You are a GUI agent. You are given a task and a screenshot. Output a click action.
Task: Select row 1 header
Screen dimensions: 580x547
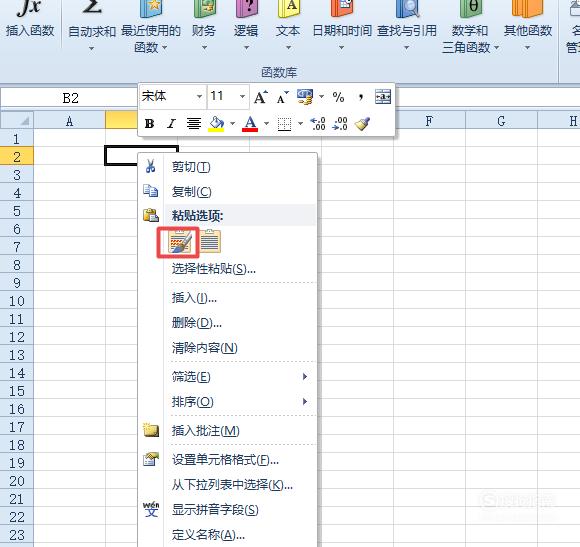(x=17, y=139)
